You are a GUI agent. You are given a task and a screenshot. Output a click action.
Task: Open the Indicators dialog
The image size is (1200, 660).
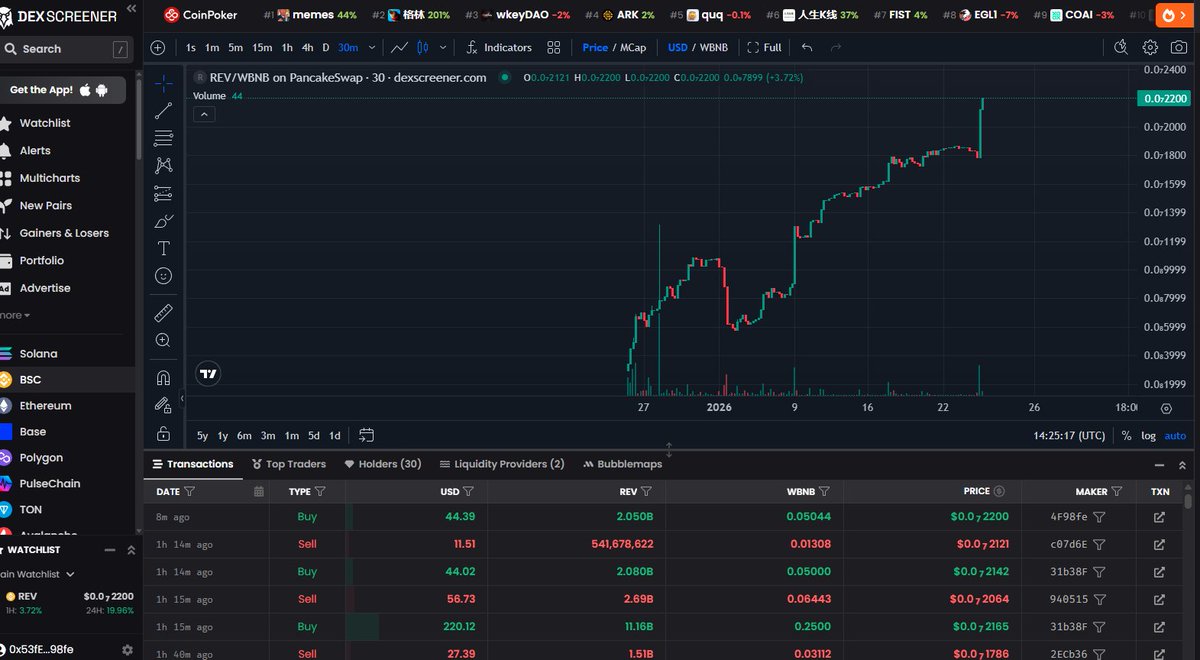499,47
